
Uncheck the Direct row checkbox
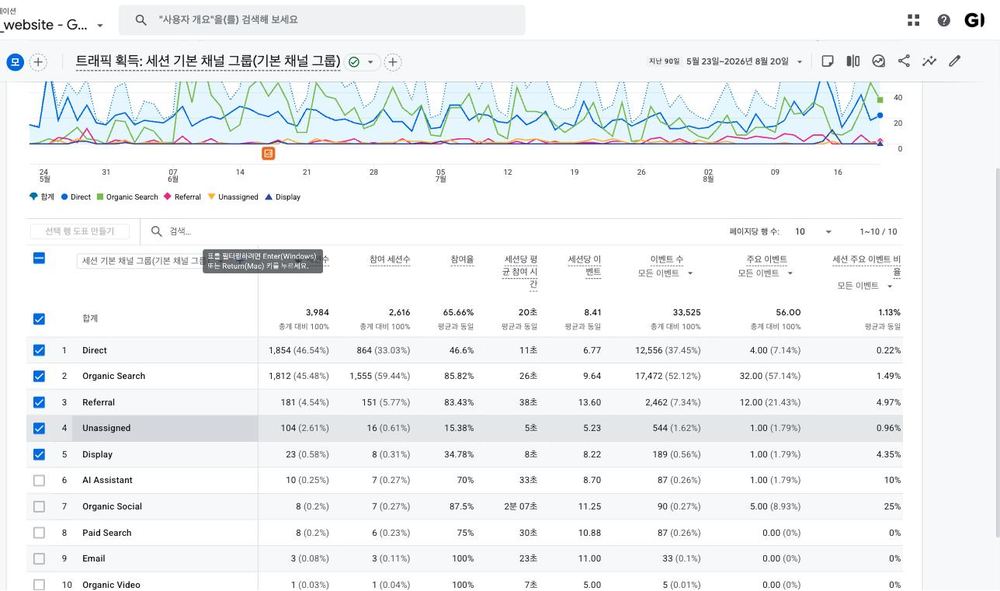(x=39, y=350)
